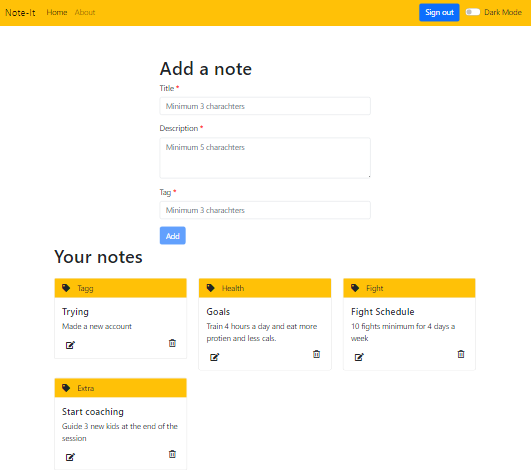Image resolution: width=531 pixels, height=471 pixels.
Task: Edit the Trying note
Action: coord(70,345)
